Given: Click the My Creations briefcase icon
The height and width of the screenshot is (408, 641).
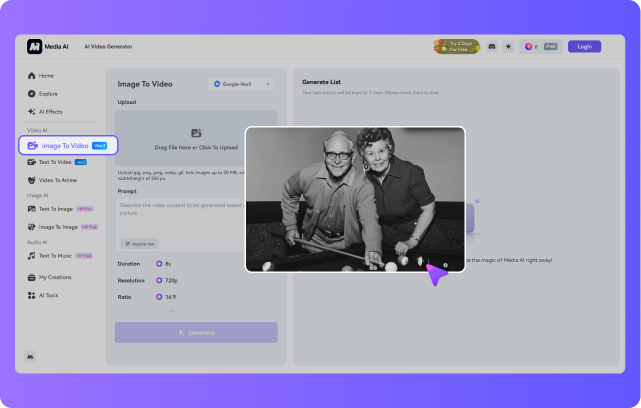Looking at the screenshot, I should [31, 277].
